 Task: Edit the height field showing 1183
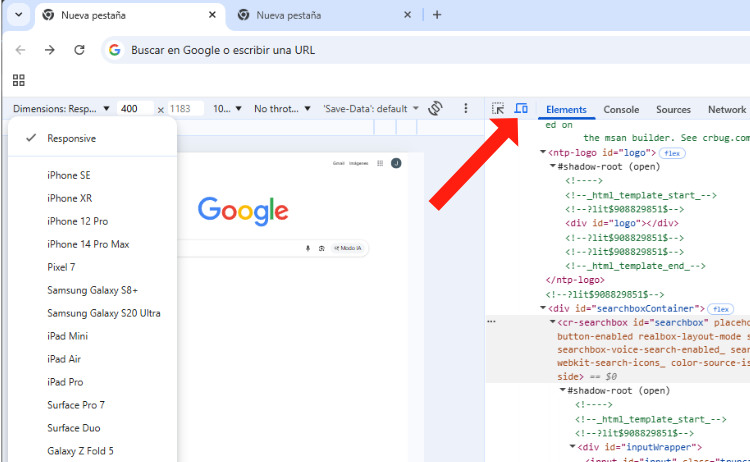[x=186, y=109]
